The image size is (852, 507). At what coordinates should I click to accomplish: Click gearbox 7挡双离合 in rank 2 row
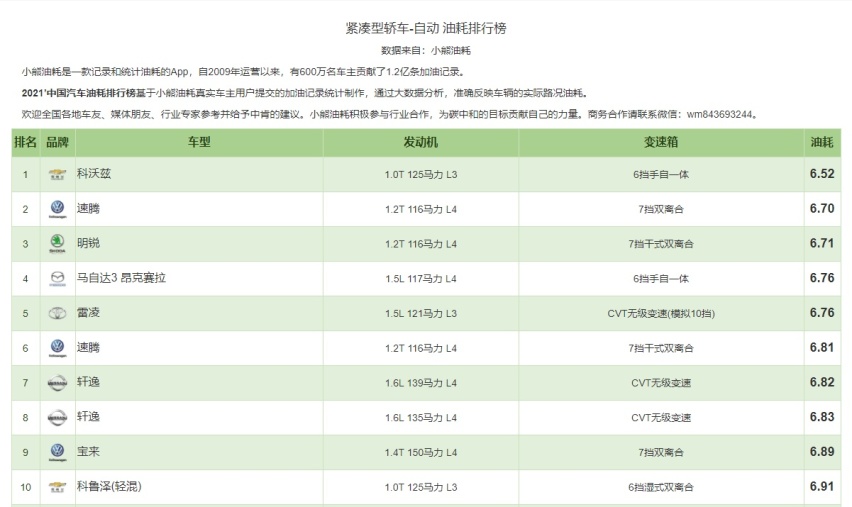pyautogui.click(x=661, y=210)
